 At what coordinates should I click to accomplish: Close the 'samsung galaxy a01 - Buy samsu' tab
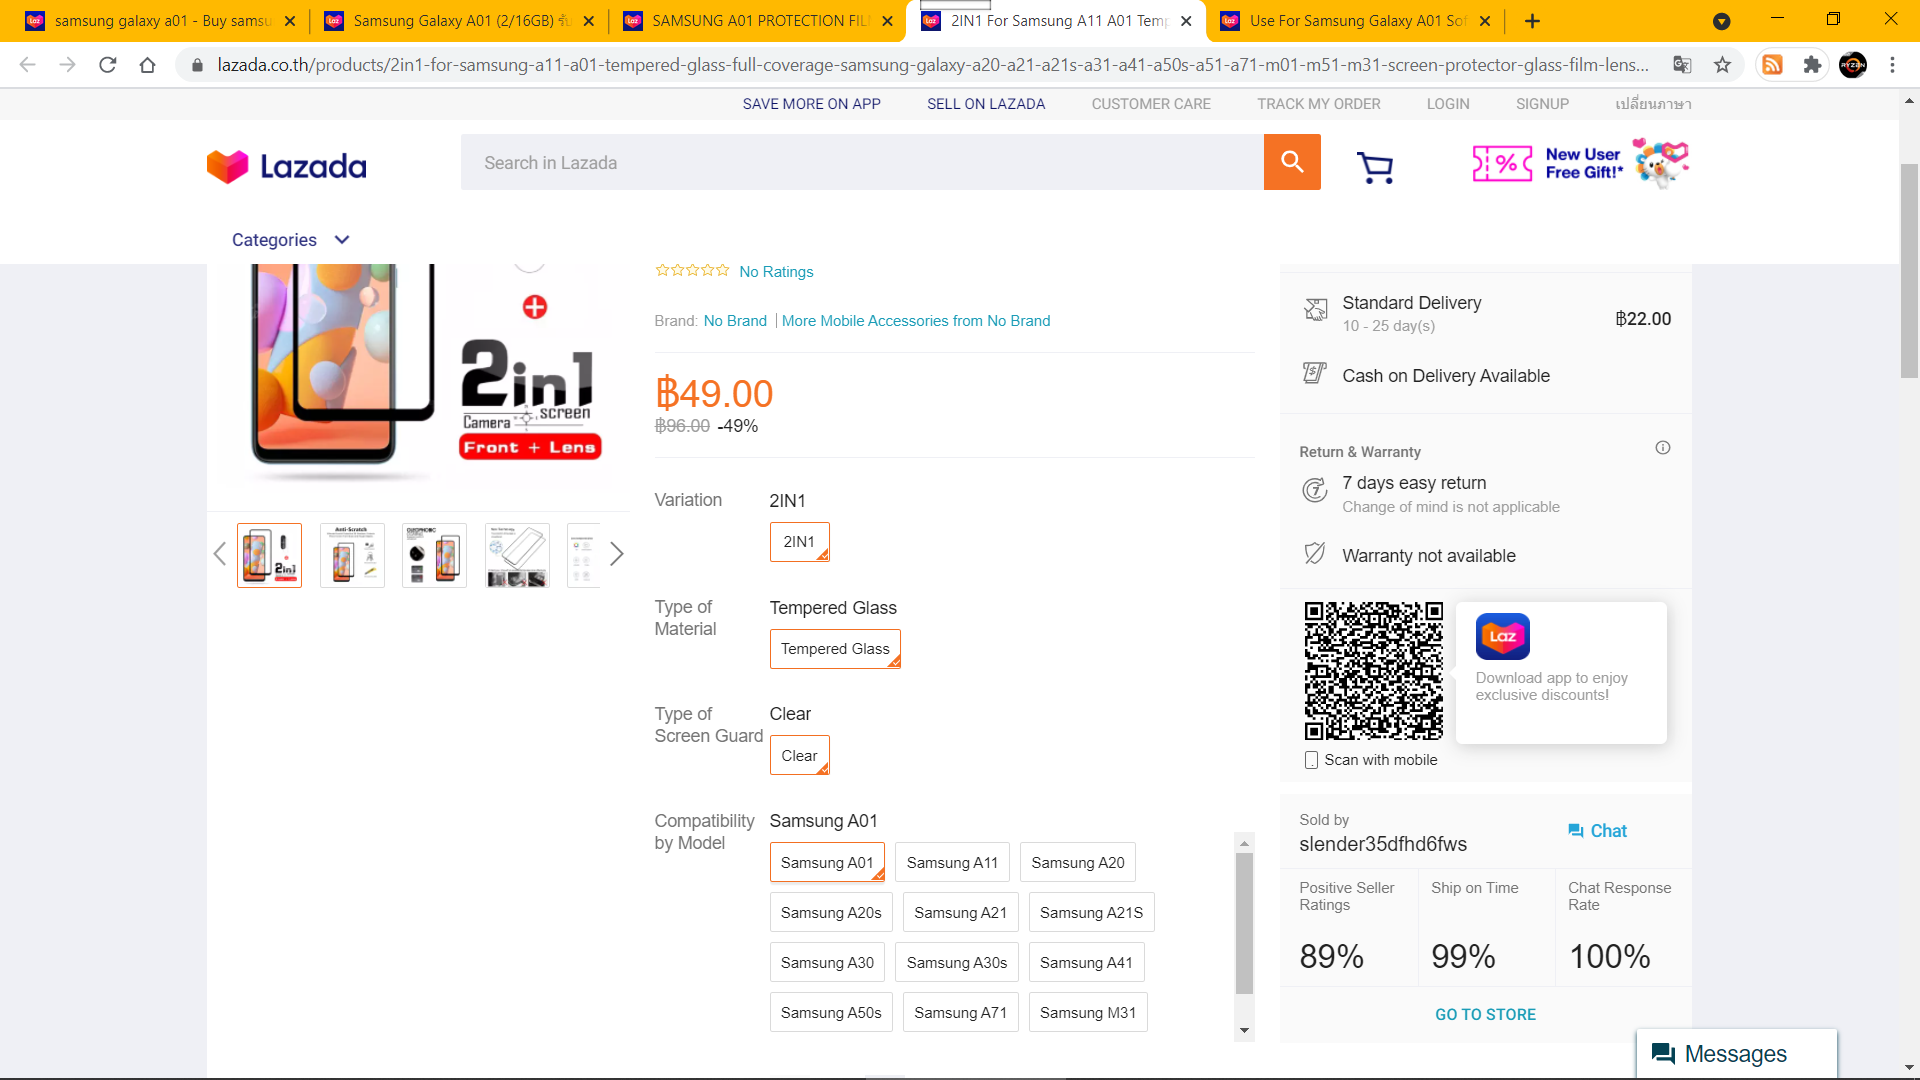(x=290, y=21)
